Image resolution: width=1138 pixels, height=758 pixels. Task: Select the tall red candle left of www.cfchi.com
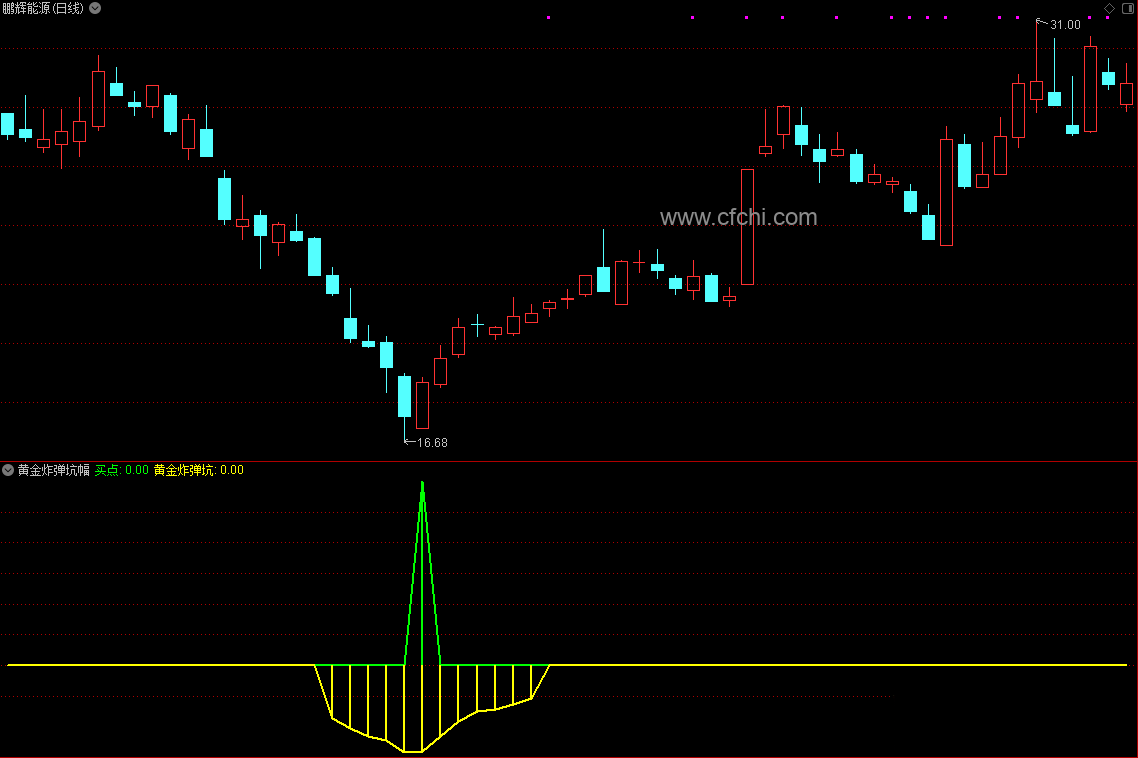[x=748, y=227]
